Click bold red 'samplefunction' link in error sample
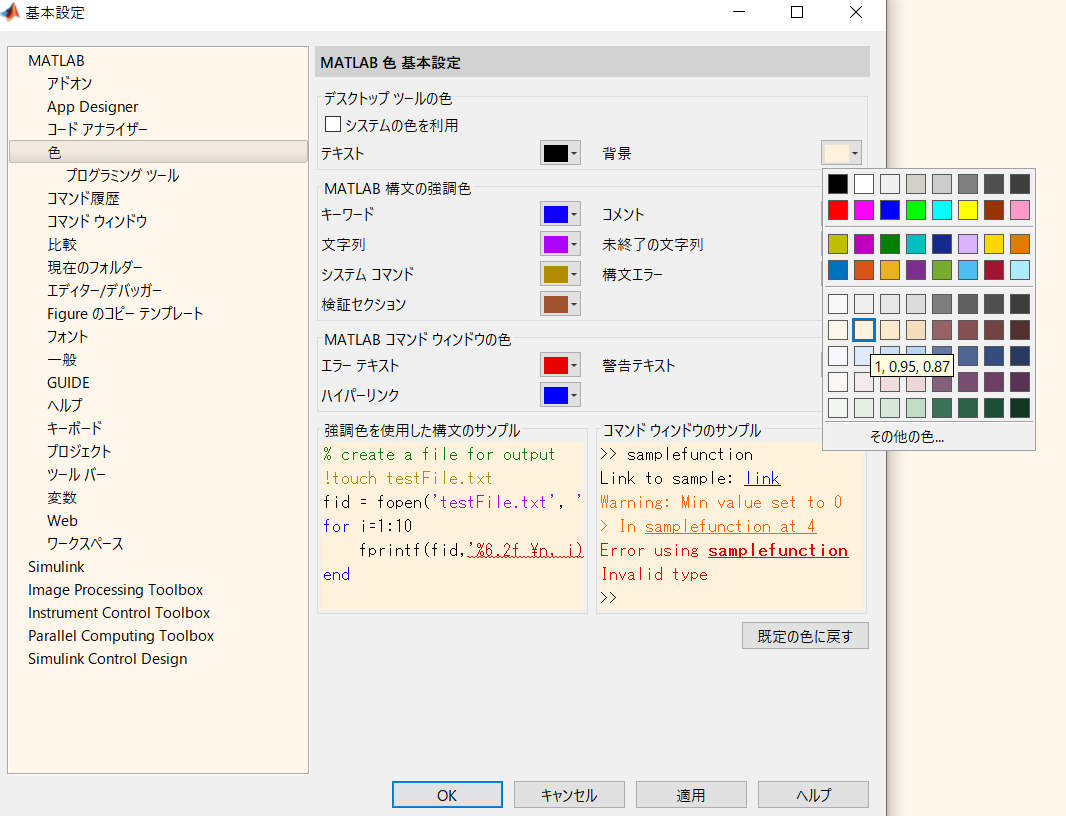Screen dimensions: 1066x816 click(778, 550)
